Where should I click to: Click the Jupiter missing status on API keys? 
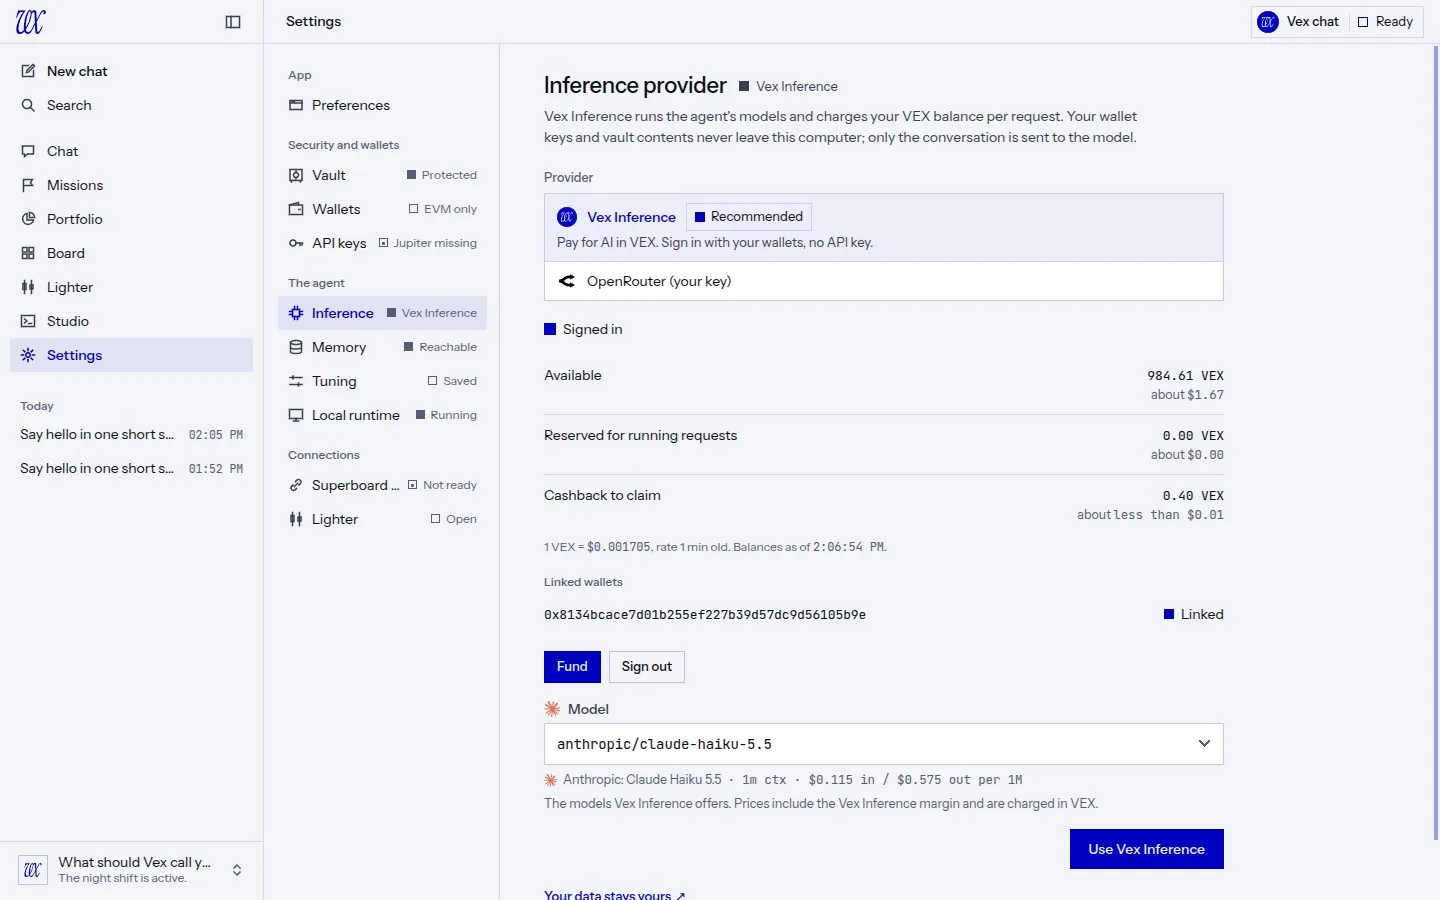[428, 243]
